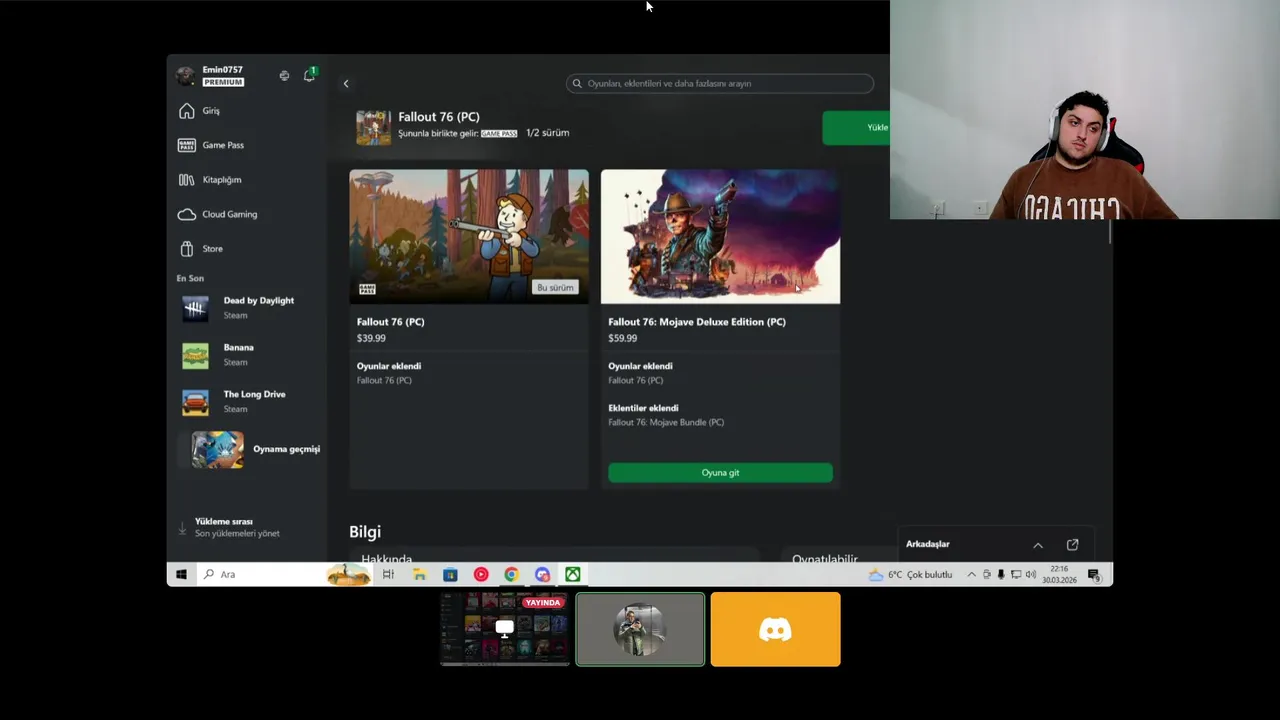This screenshot has width=1280, height=720.
Task: Open Discord from the taskbar
Action: point(542,574)
